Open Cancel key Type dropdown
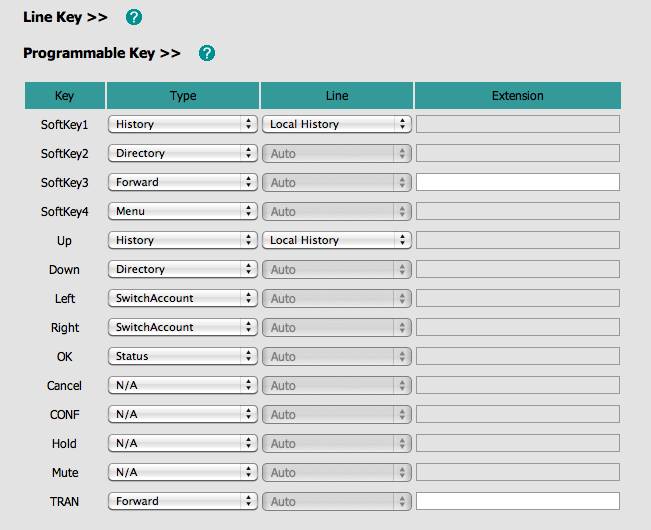Image resolution: width=651 pixels, height=530 pixels. pos(183,386)
